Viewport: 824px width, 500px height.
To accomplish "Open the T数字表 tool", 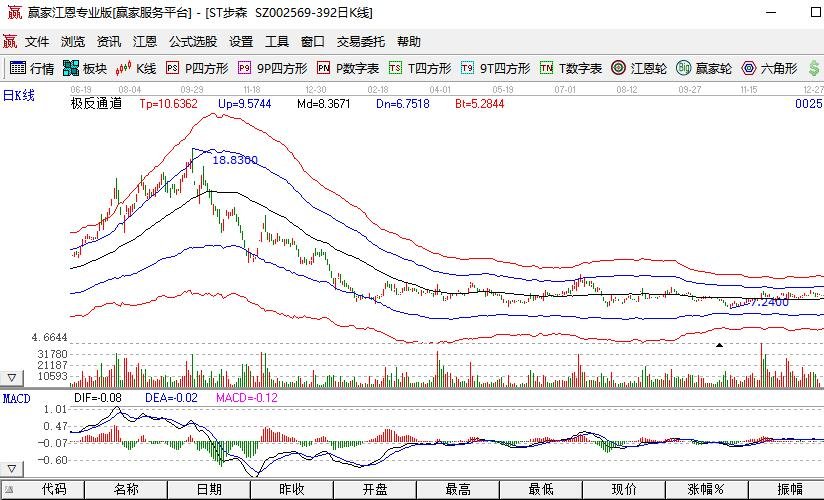I will pyautogui.click(x=571, y=68).
